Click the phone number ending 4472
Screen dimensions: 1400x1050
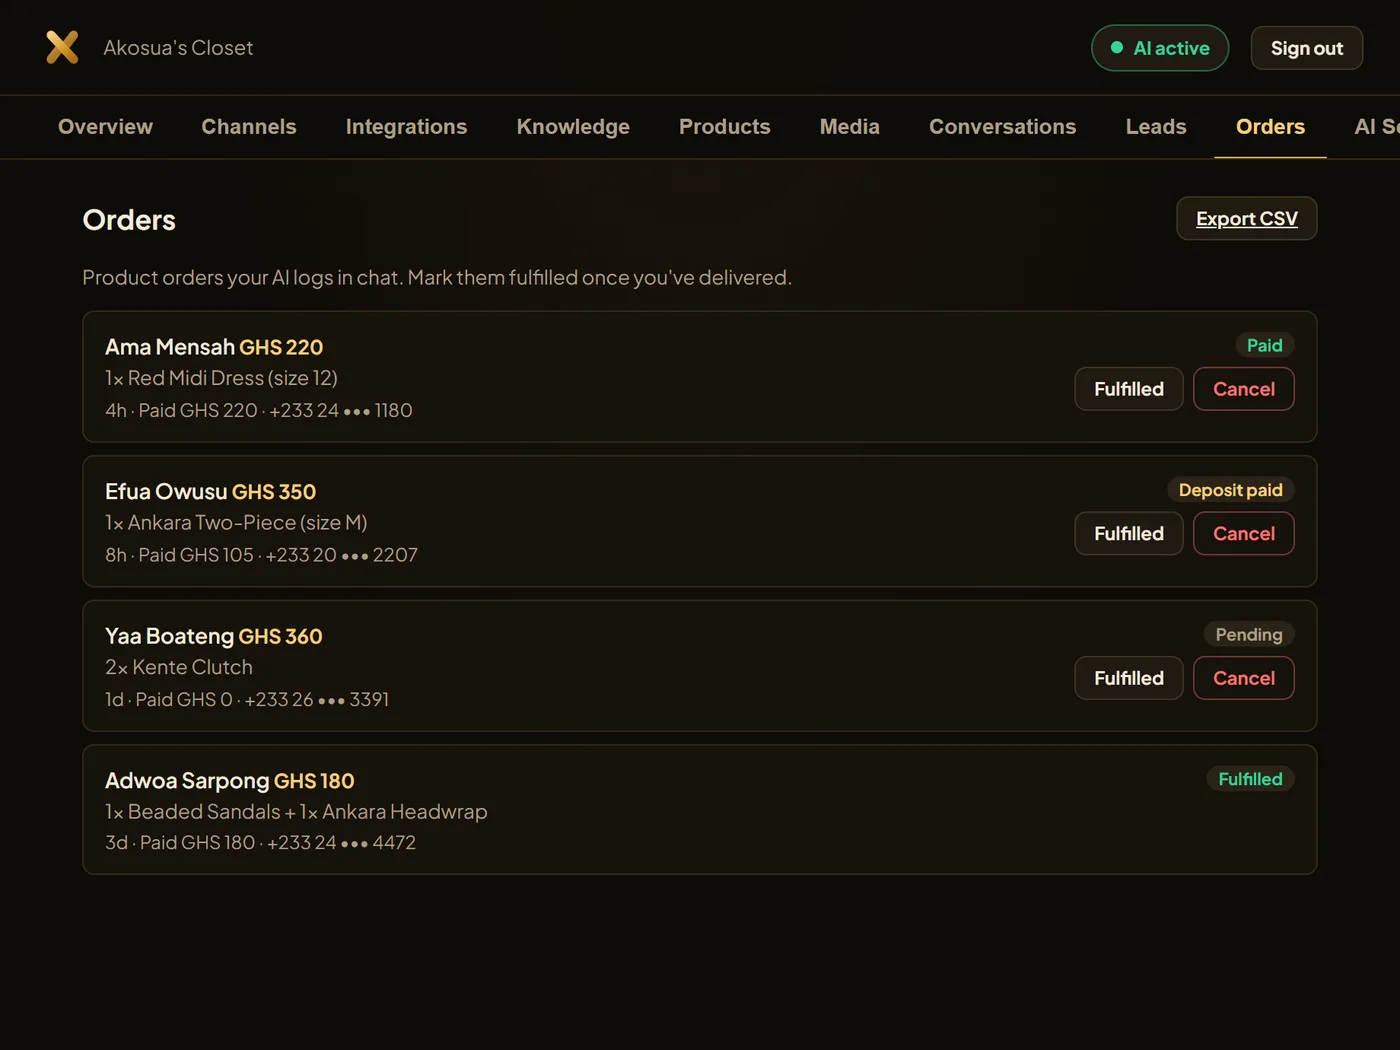341,843
